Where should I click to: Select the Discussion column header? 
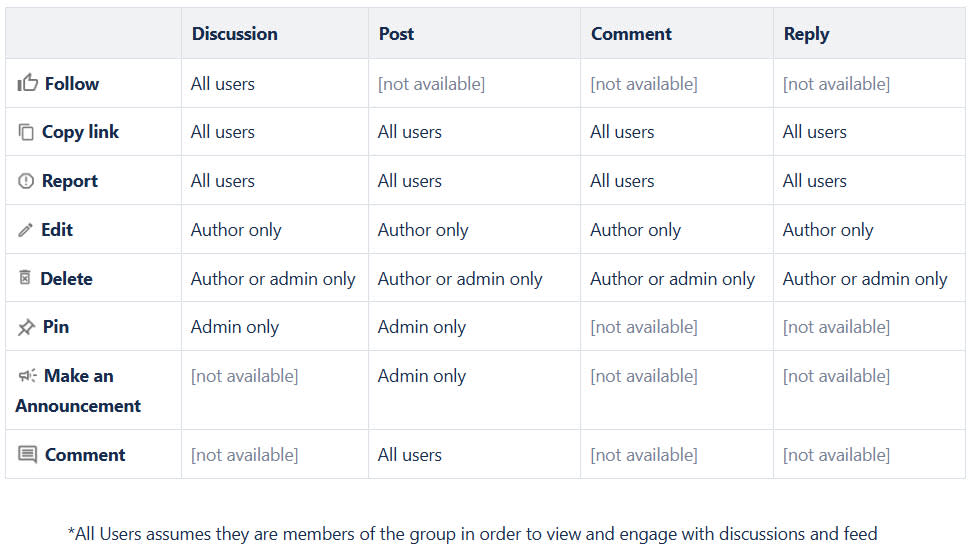pos(234,34)
